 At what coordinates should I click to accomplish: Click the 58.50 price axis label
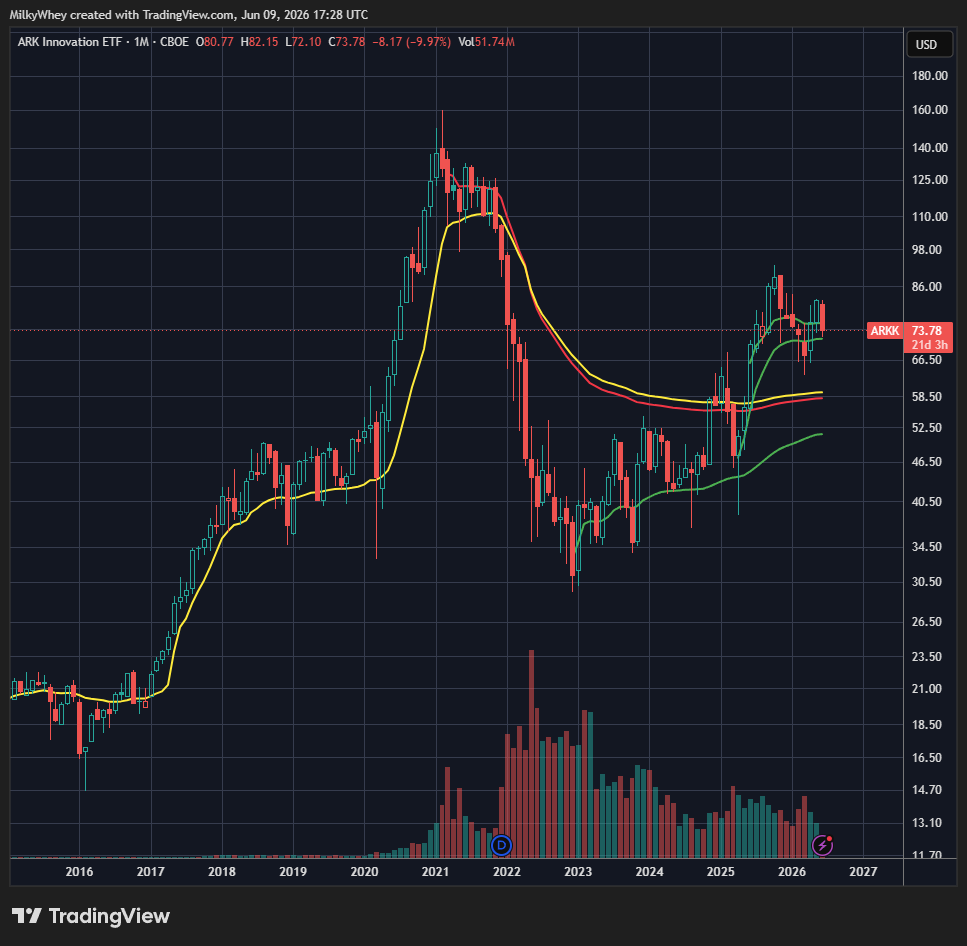927,397
